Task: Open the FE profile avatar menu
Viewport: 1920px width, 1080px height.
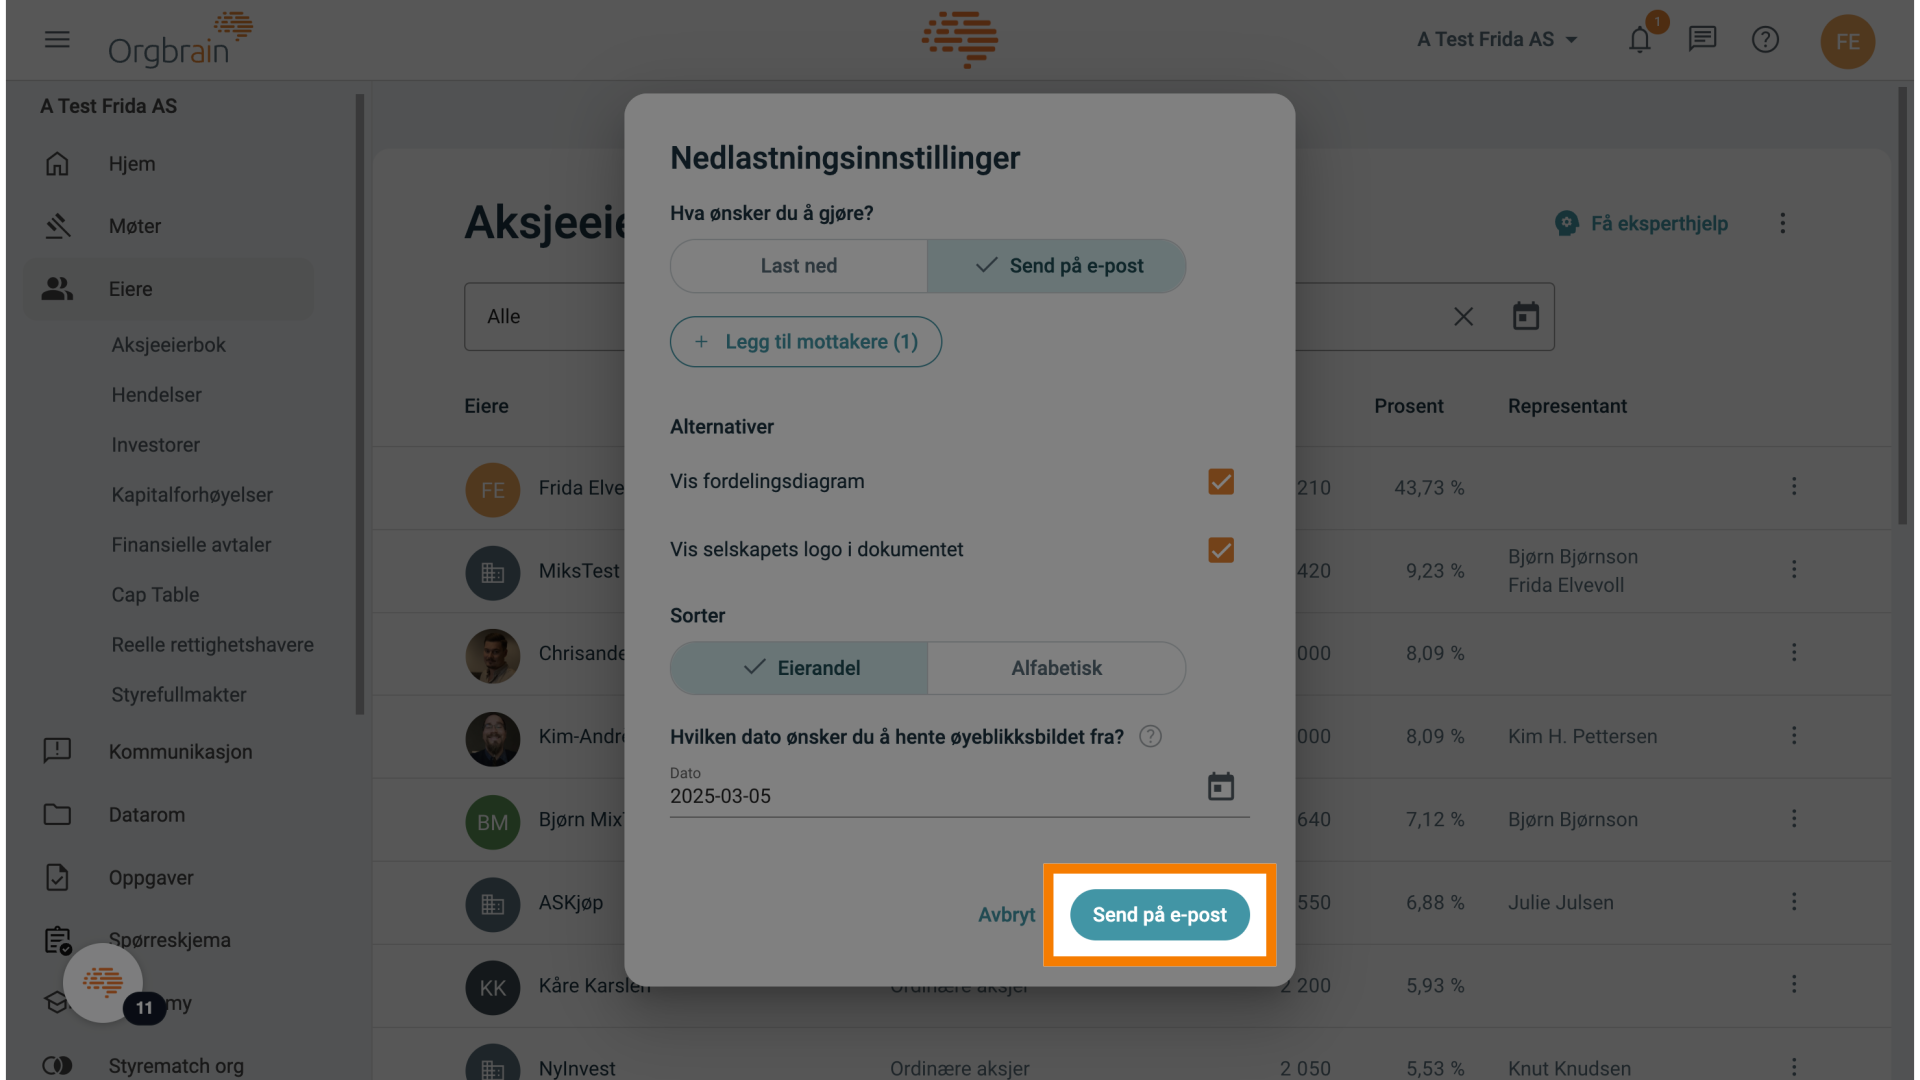Action: click(x=1848, y=42)
